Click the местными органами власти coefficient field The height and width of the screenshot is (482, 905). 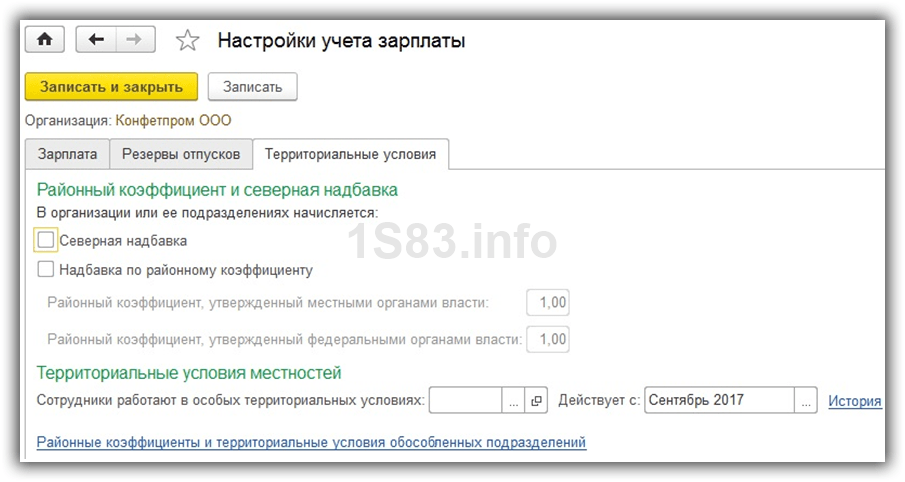548,303
